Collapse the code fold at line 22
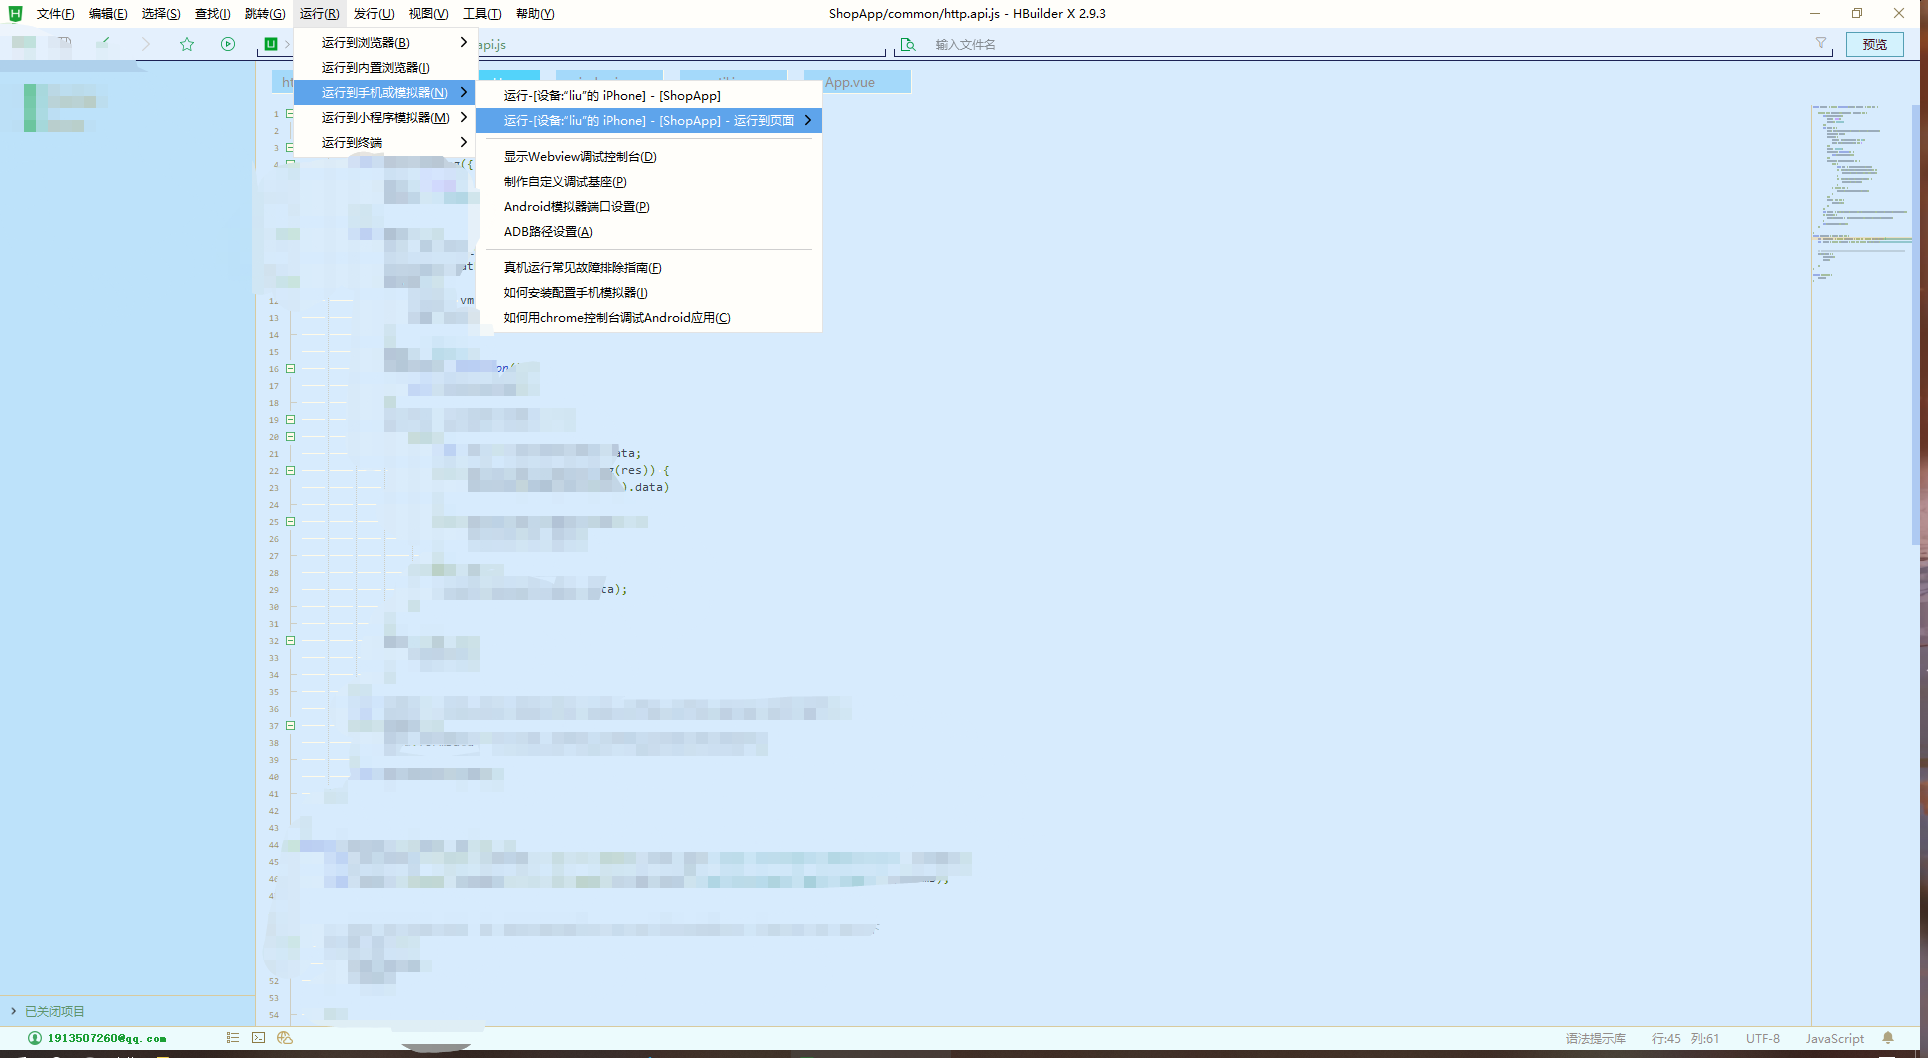 pos(290,470)
